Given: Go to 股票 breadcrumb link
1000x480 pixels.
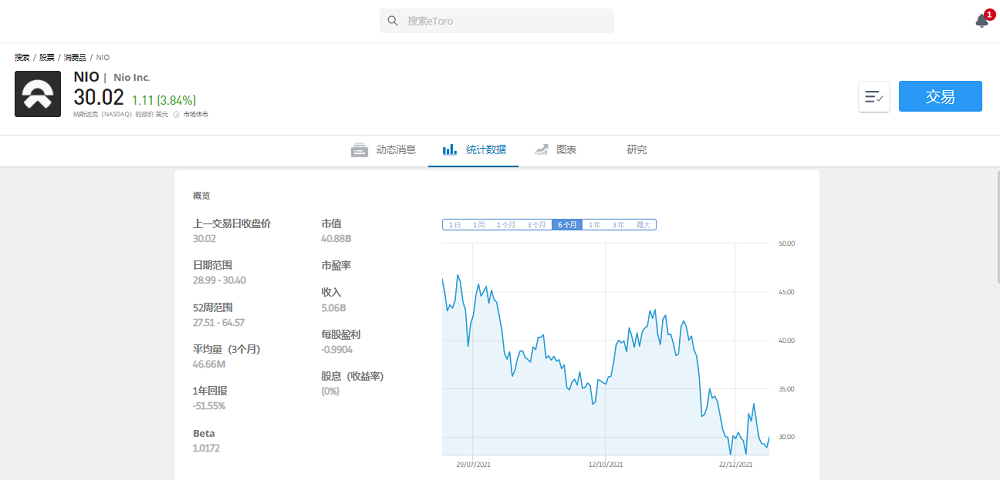Looking at the screenshot, I should 47,57.
